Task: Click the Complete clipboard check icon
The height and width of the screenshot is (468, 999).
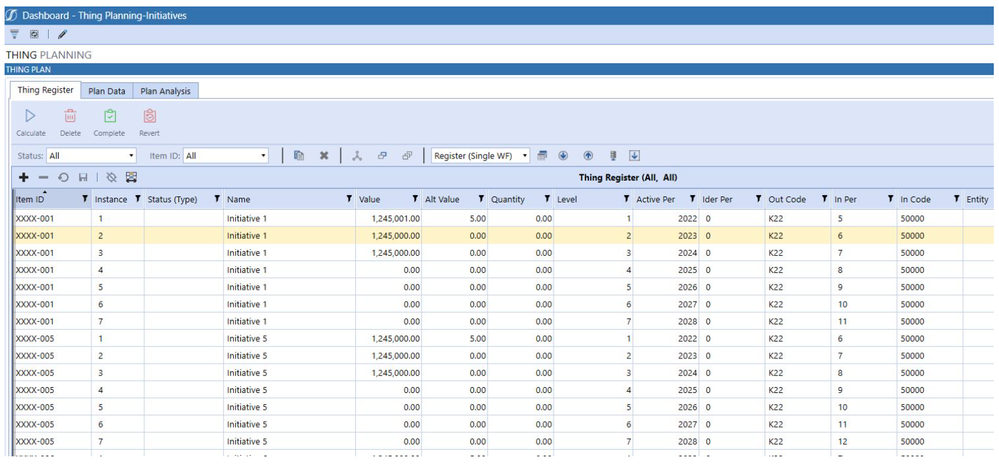Action: coord(110,116)
